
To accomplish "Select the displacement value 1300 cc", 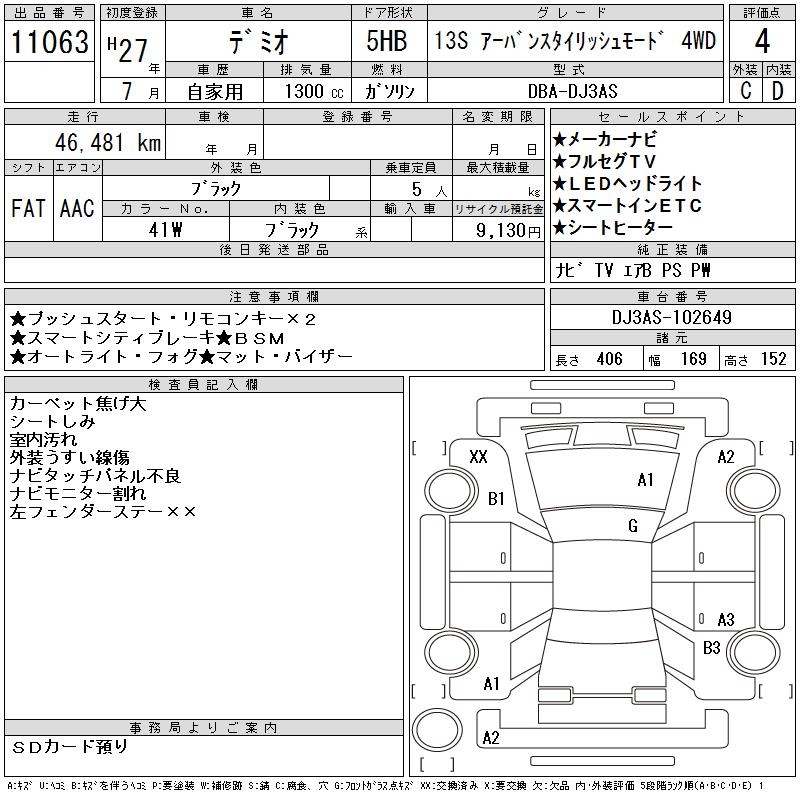I will coord(314,91).
